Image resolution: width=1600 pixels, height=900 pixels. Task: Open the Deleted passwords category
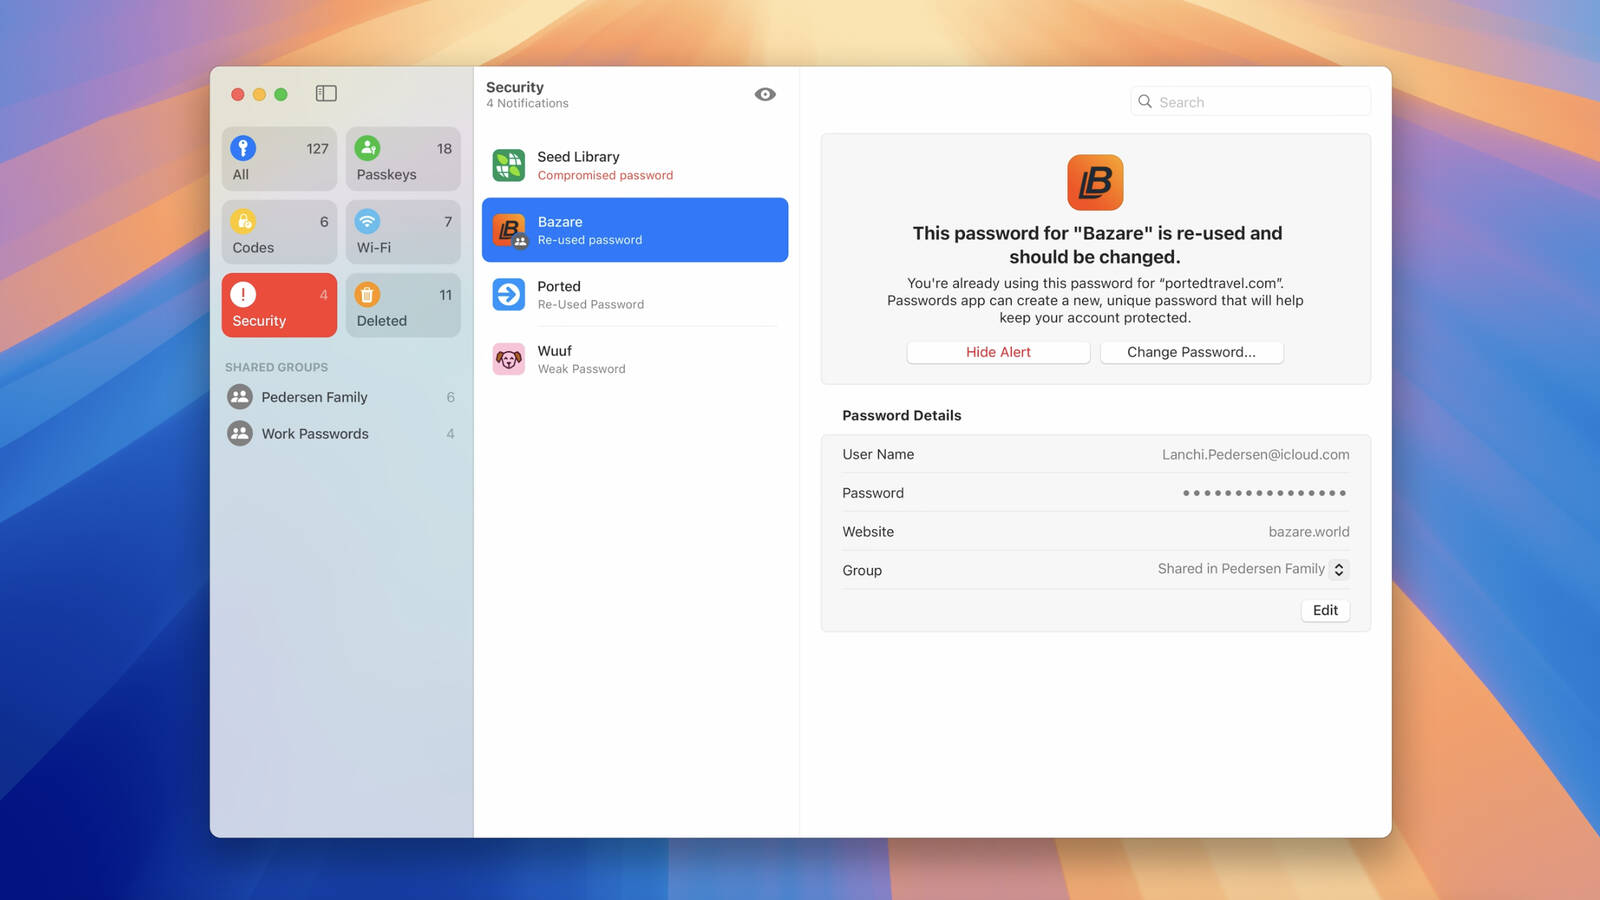point(403,305)
